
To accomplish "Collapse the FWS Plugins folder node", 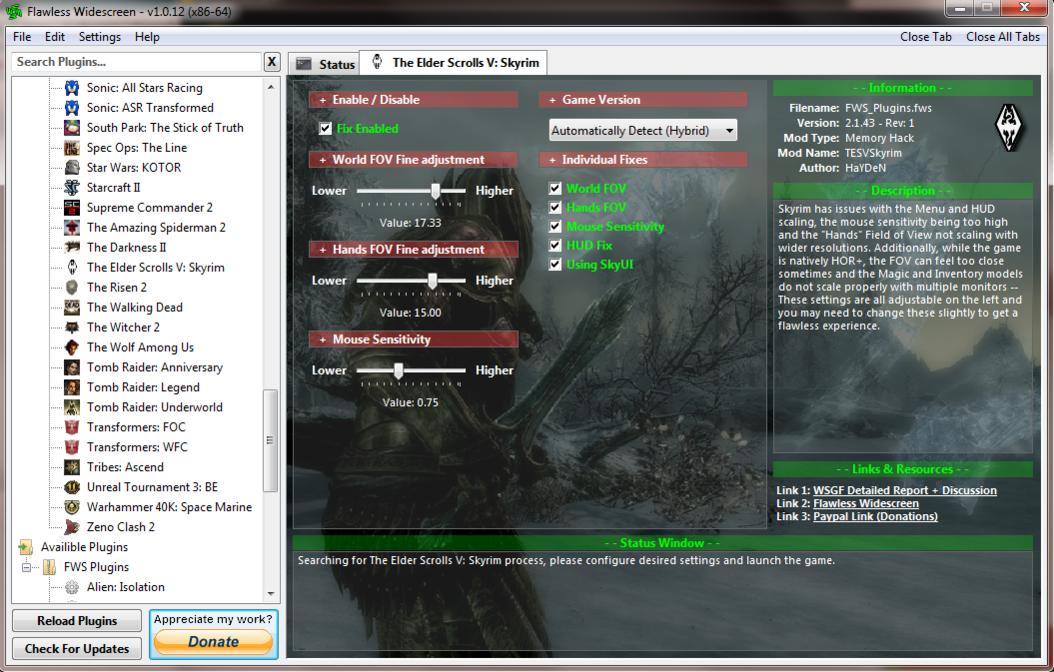I will [28, 568].
